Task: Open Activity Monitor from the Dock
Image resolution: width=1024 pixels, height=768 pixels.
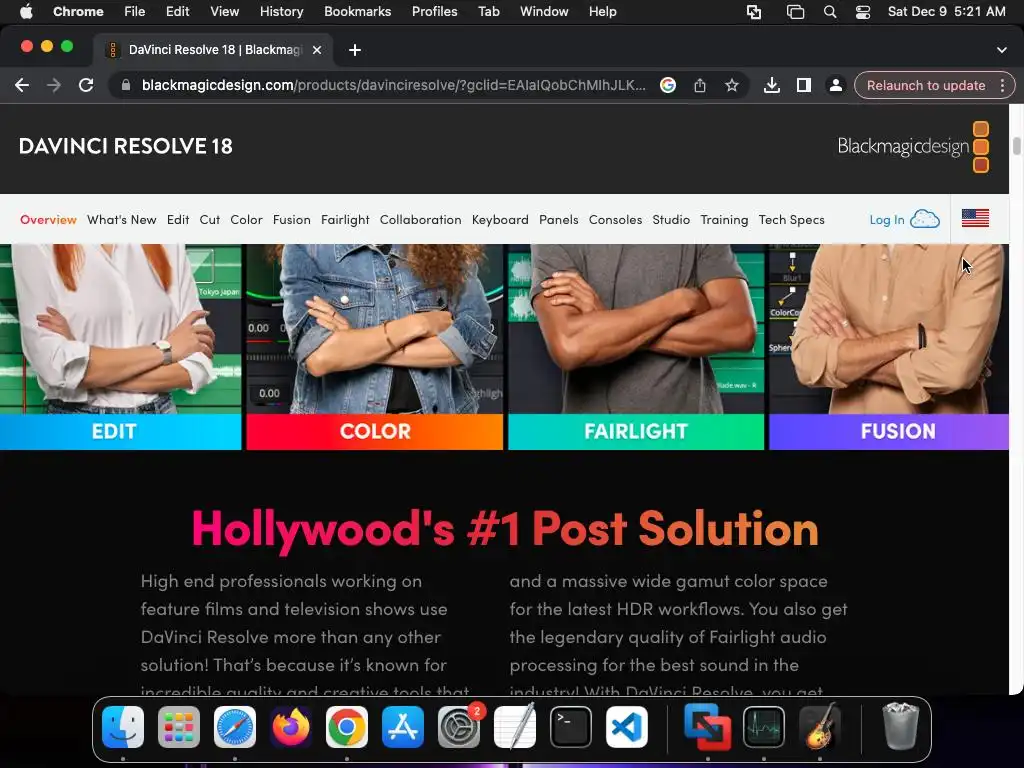Action: [x=764, y=727]
